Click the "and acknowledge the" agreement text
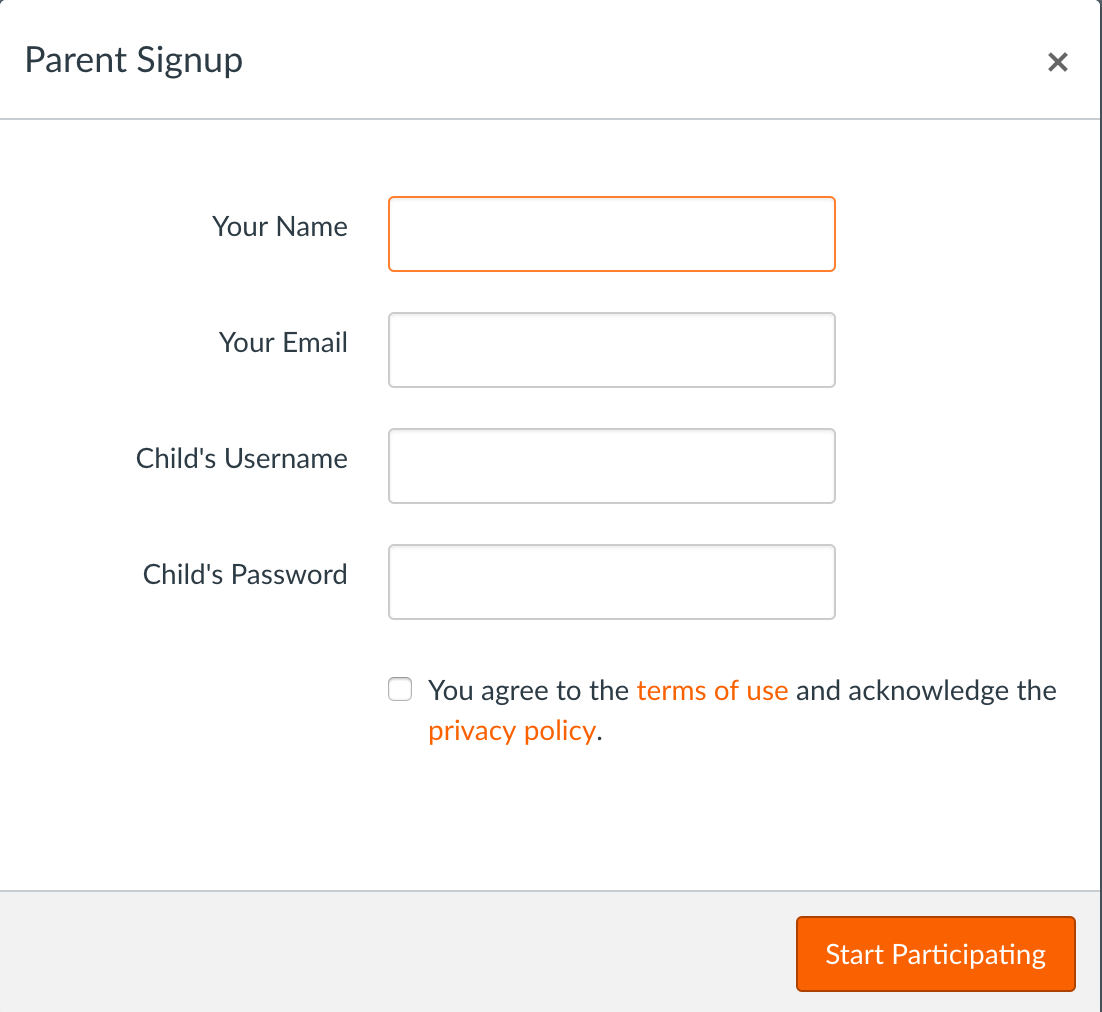The width and height of the screenshot is (1102, 1012). (x=925, y=691)
